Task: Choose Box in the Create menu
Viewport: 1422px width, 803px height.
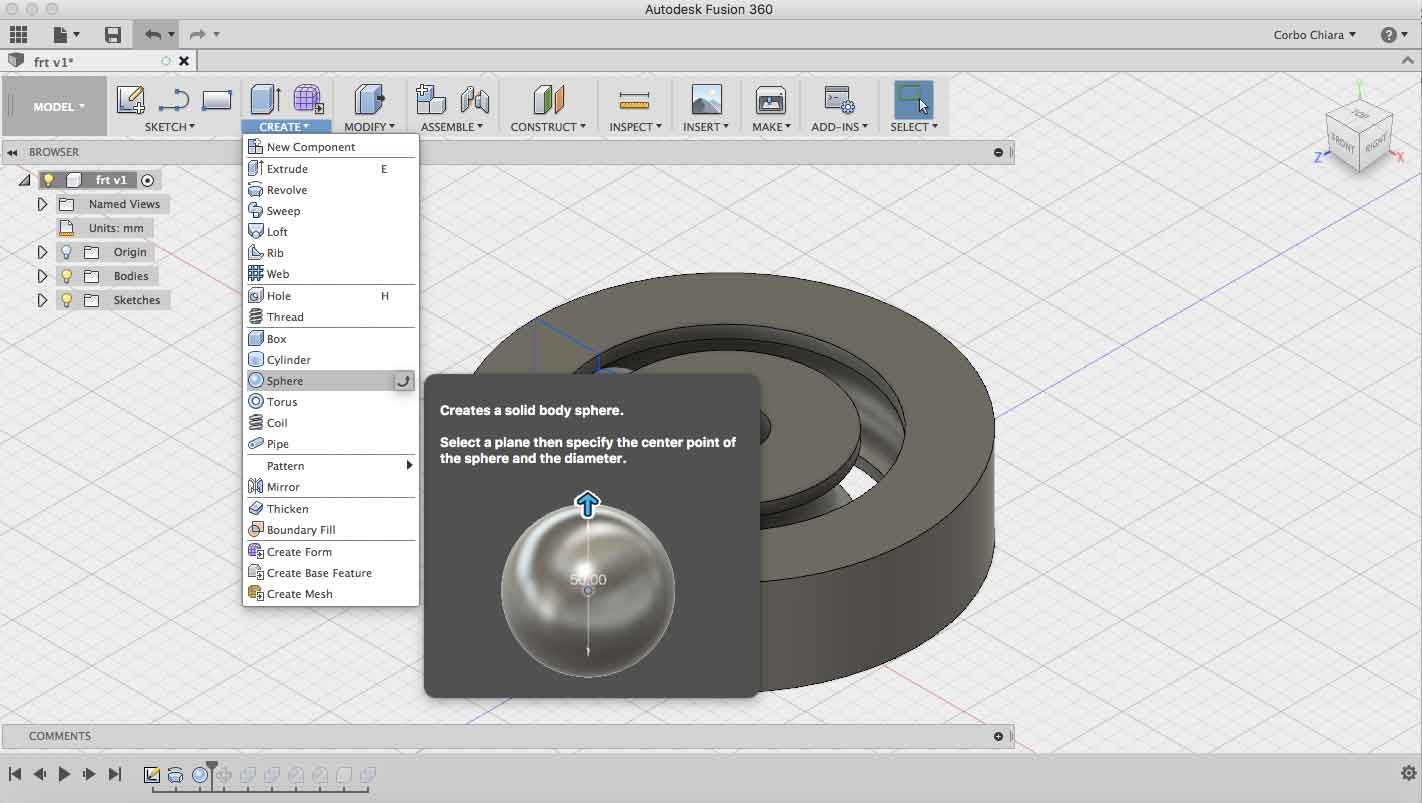Action: 331,339
